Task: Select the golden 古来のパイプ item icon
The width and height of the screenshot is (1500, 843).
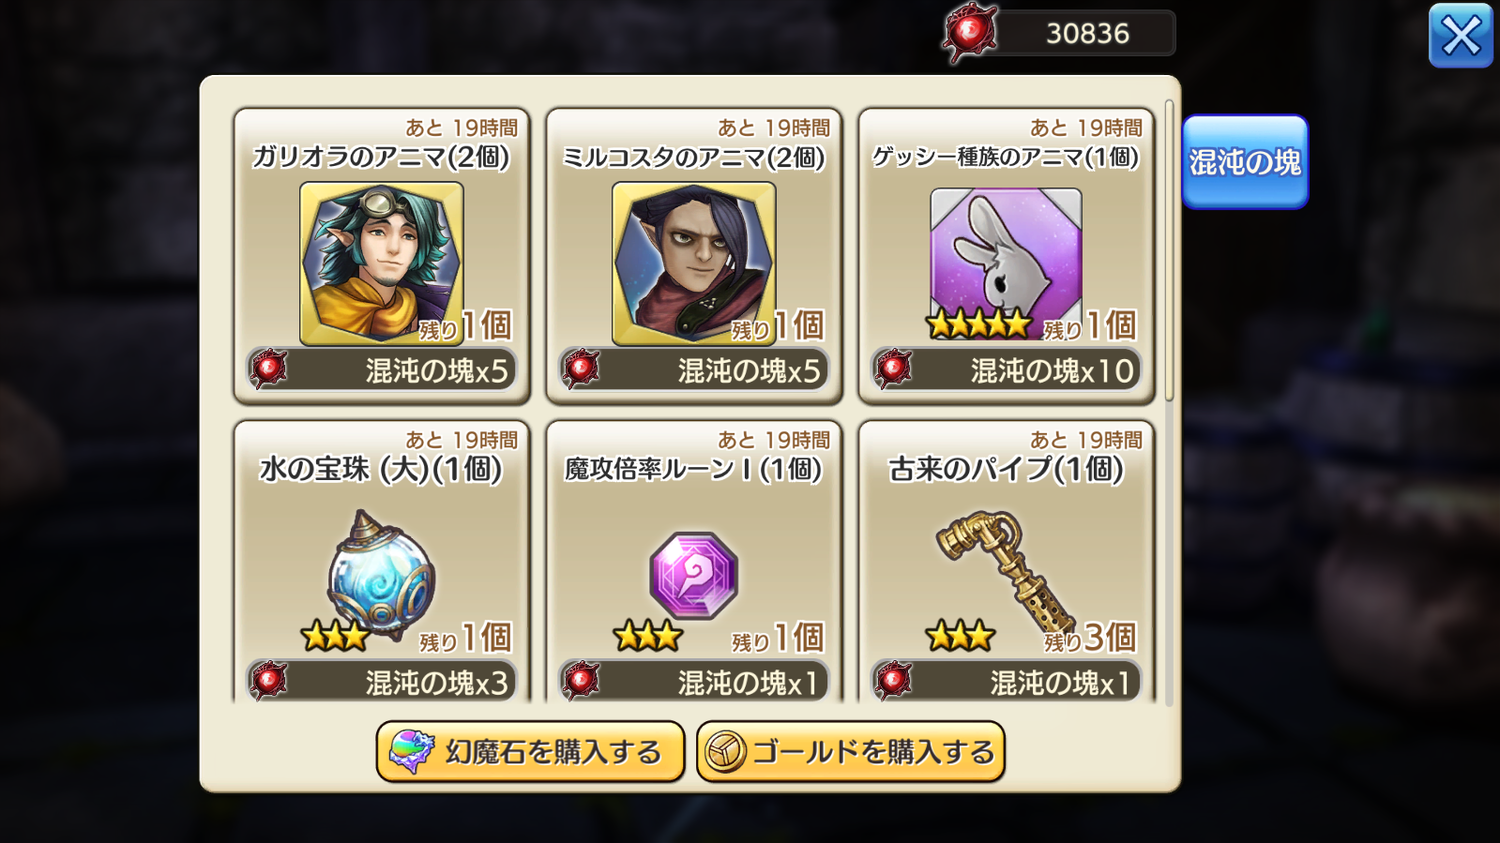Action: 1006,572
